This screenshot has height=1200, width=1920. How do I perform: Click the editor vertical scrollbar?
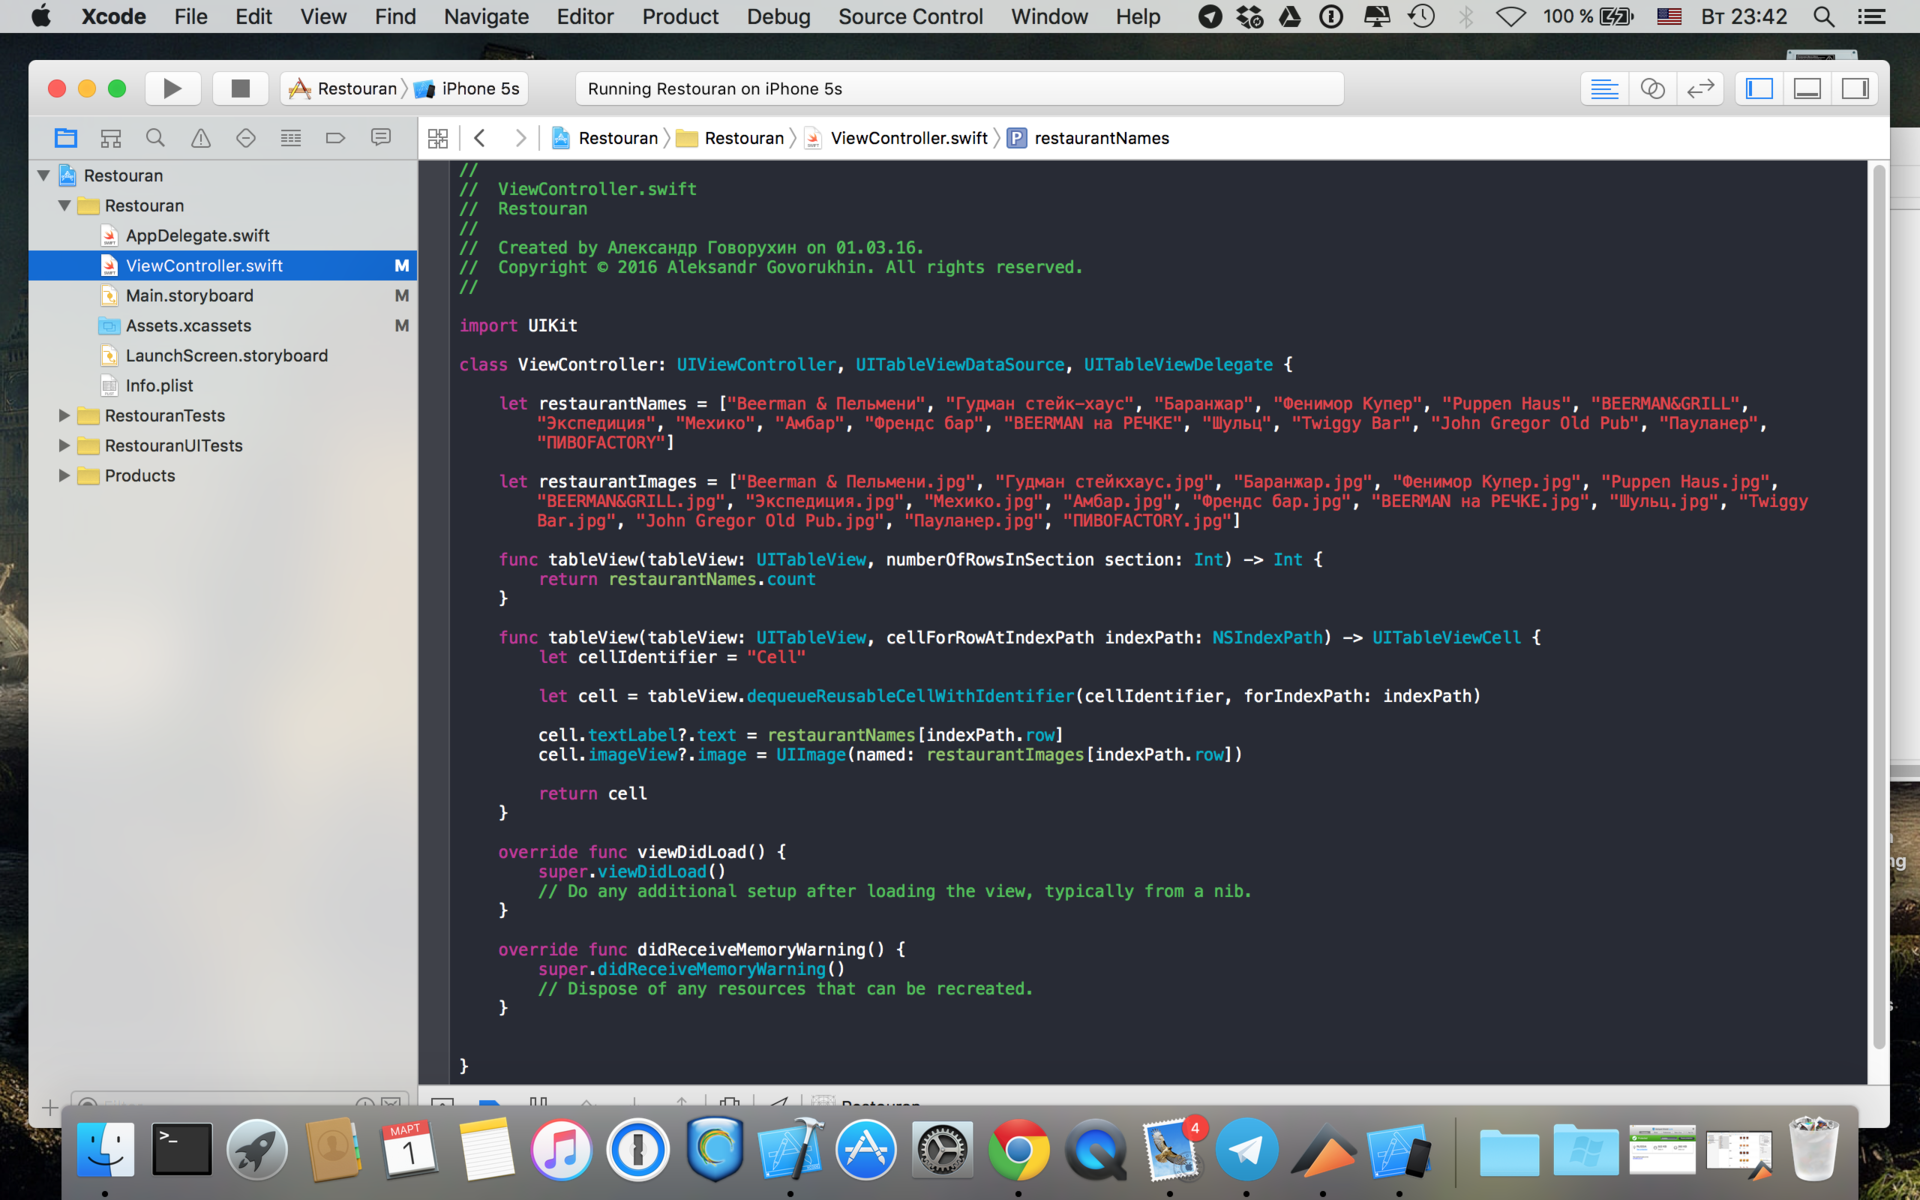[x=1878, y=607]
